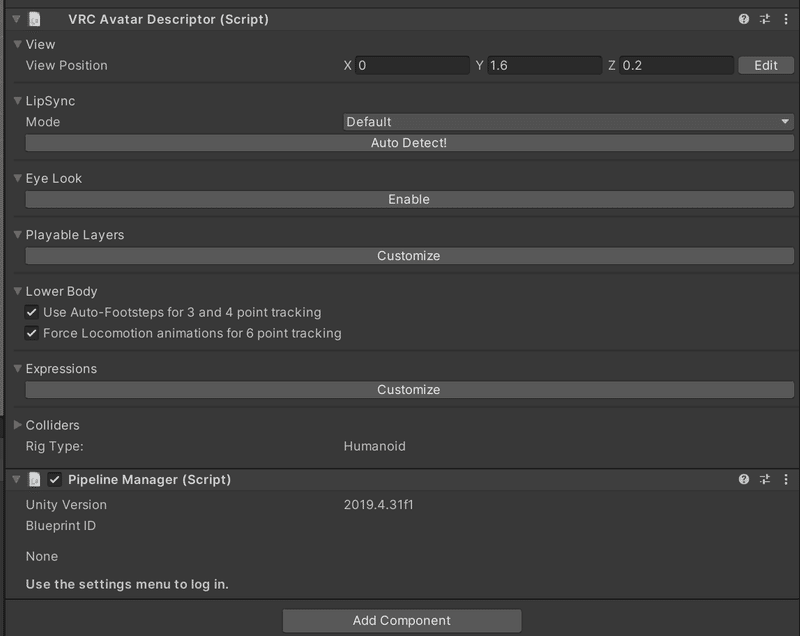Click the Rig Type: label

55,446
